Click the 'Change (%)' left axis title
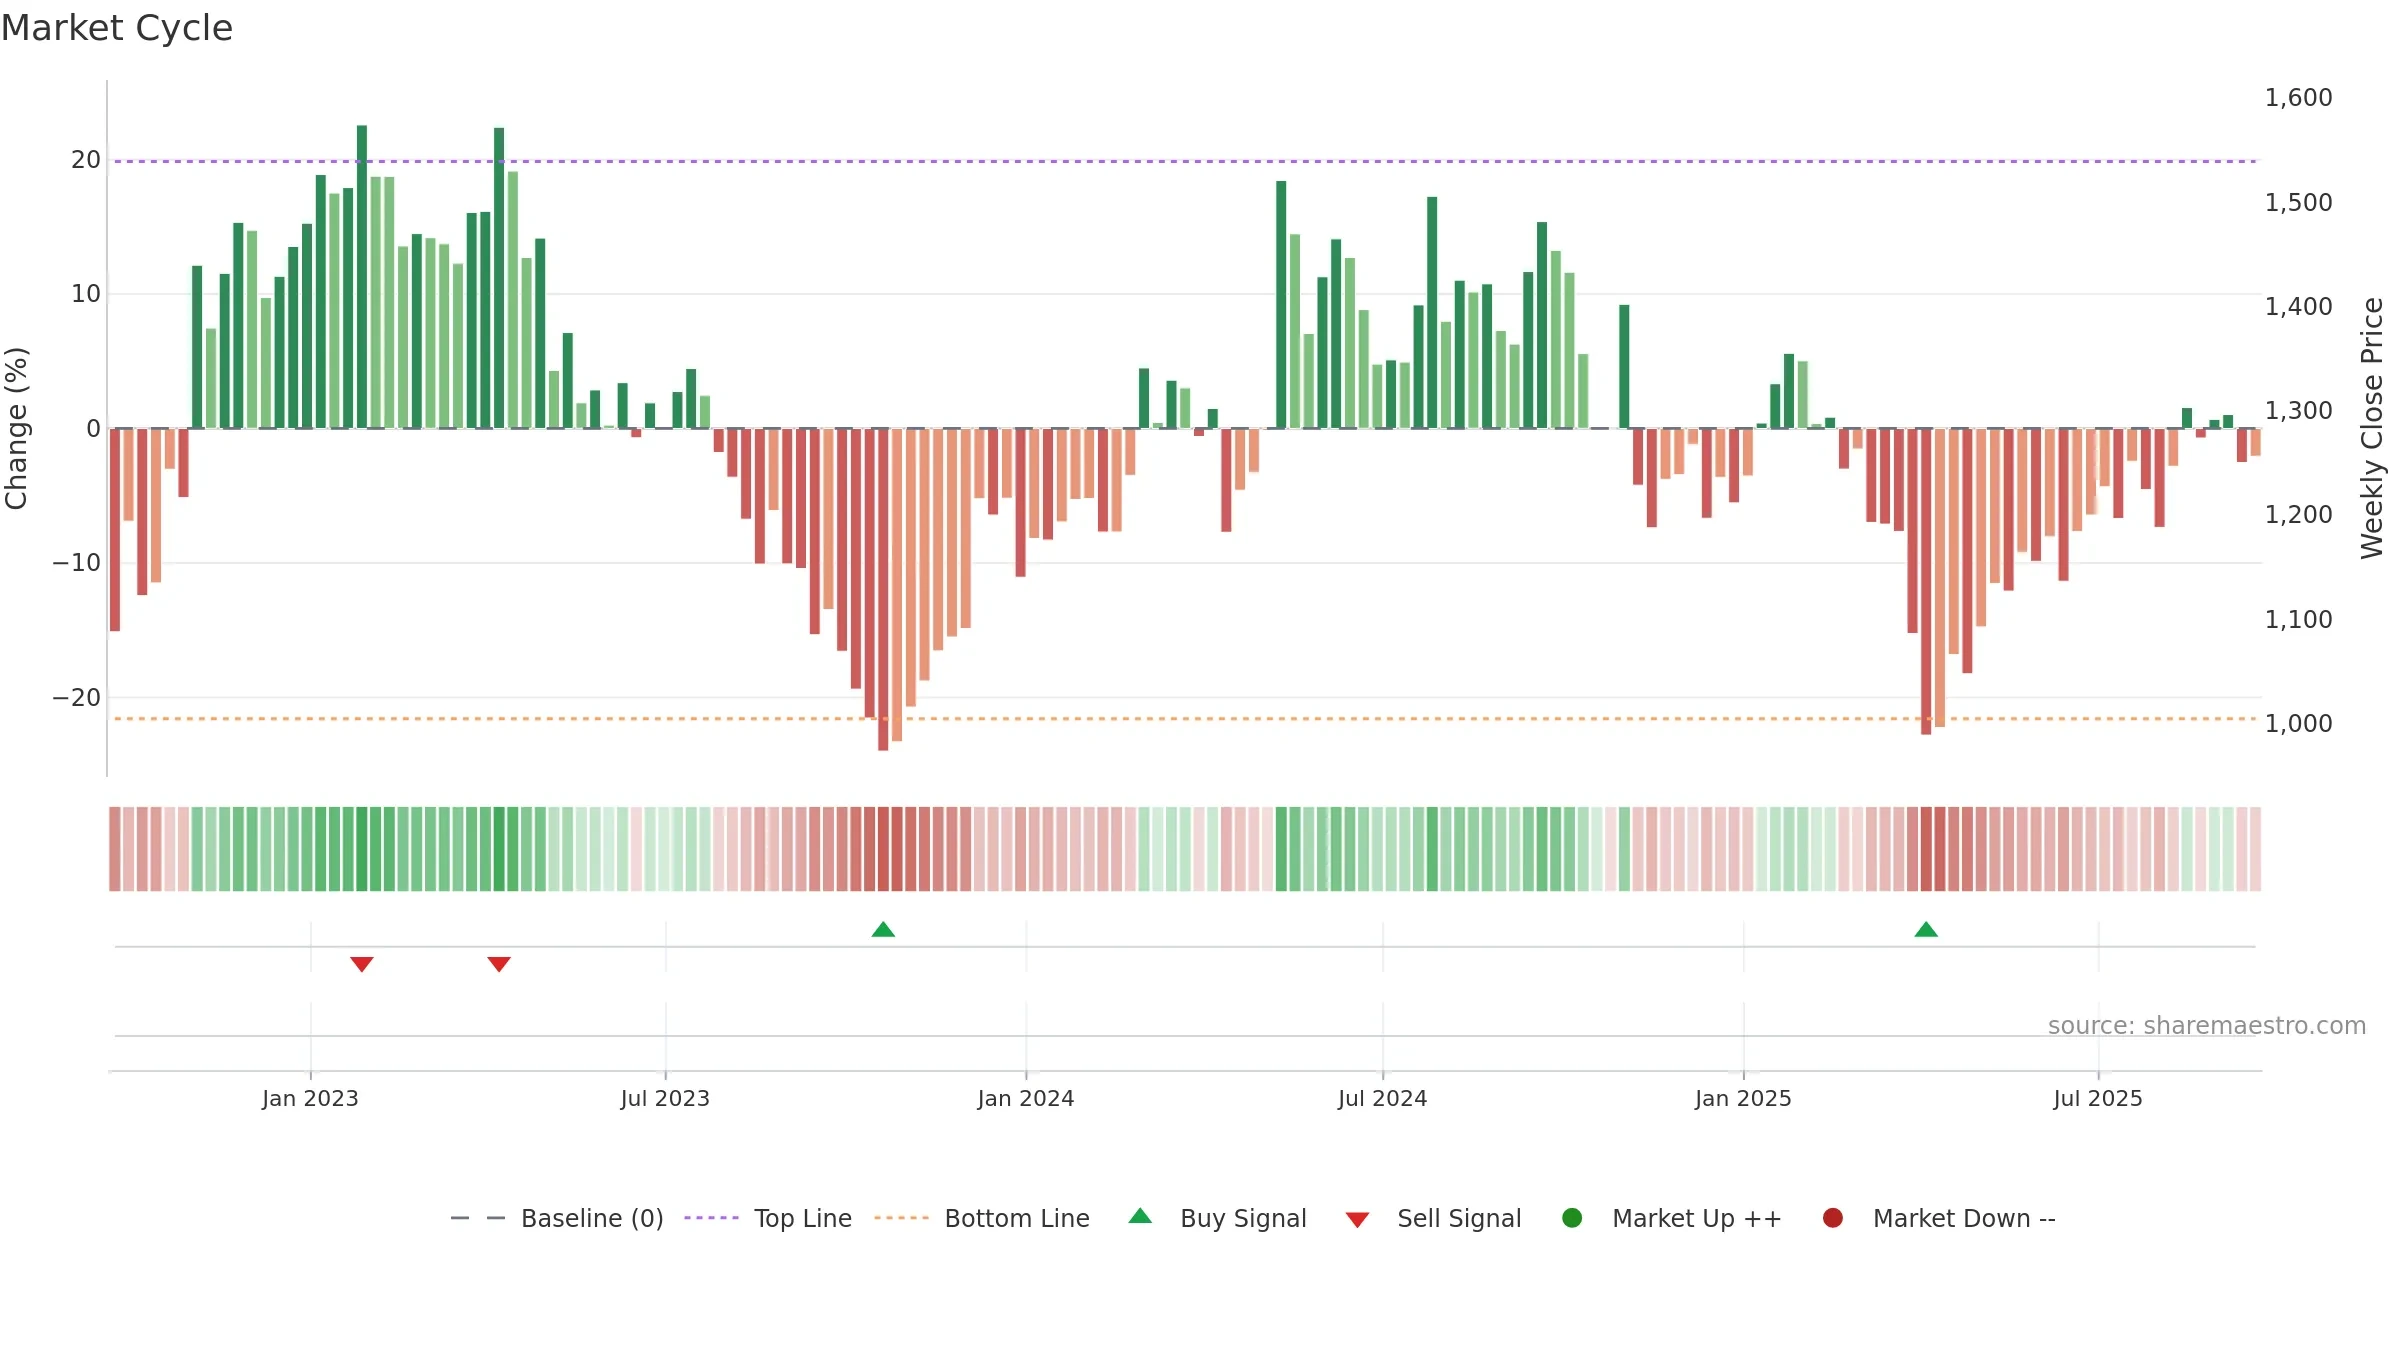 [17, 428]
